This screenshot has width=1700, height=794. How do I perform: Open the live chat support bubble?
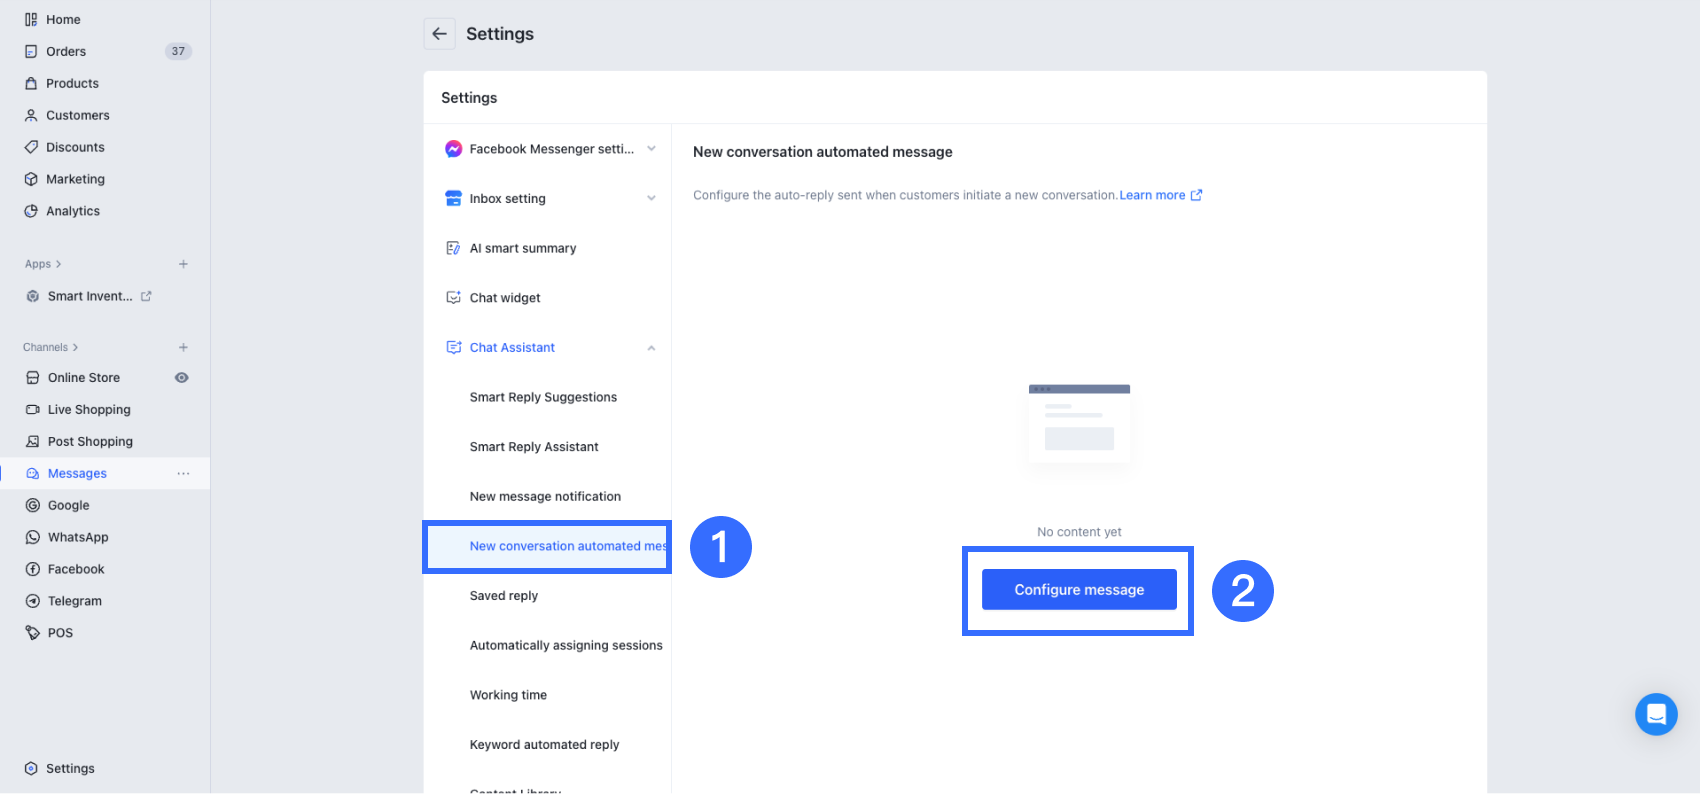point(1656,714)
